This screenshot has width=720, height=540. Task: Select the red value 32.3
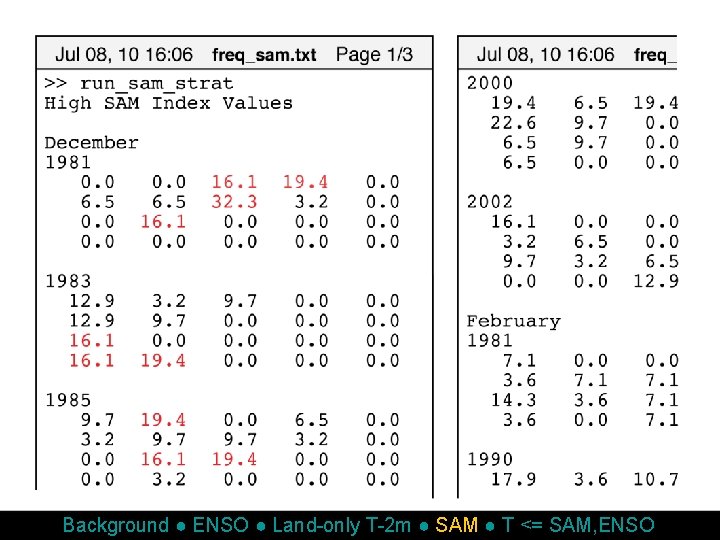(x=234, y=202)
